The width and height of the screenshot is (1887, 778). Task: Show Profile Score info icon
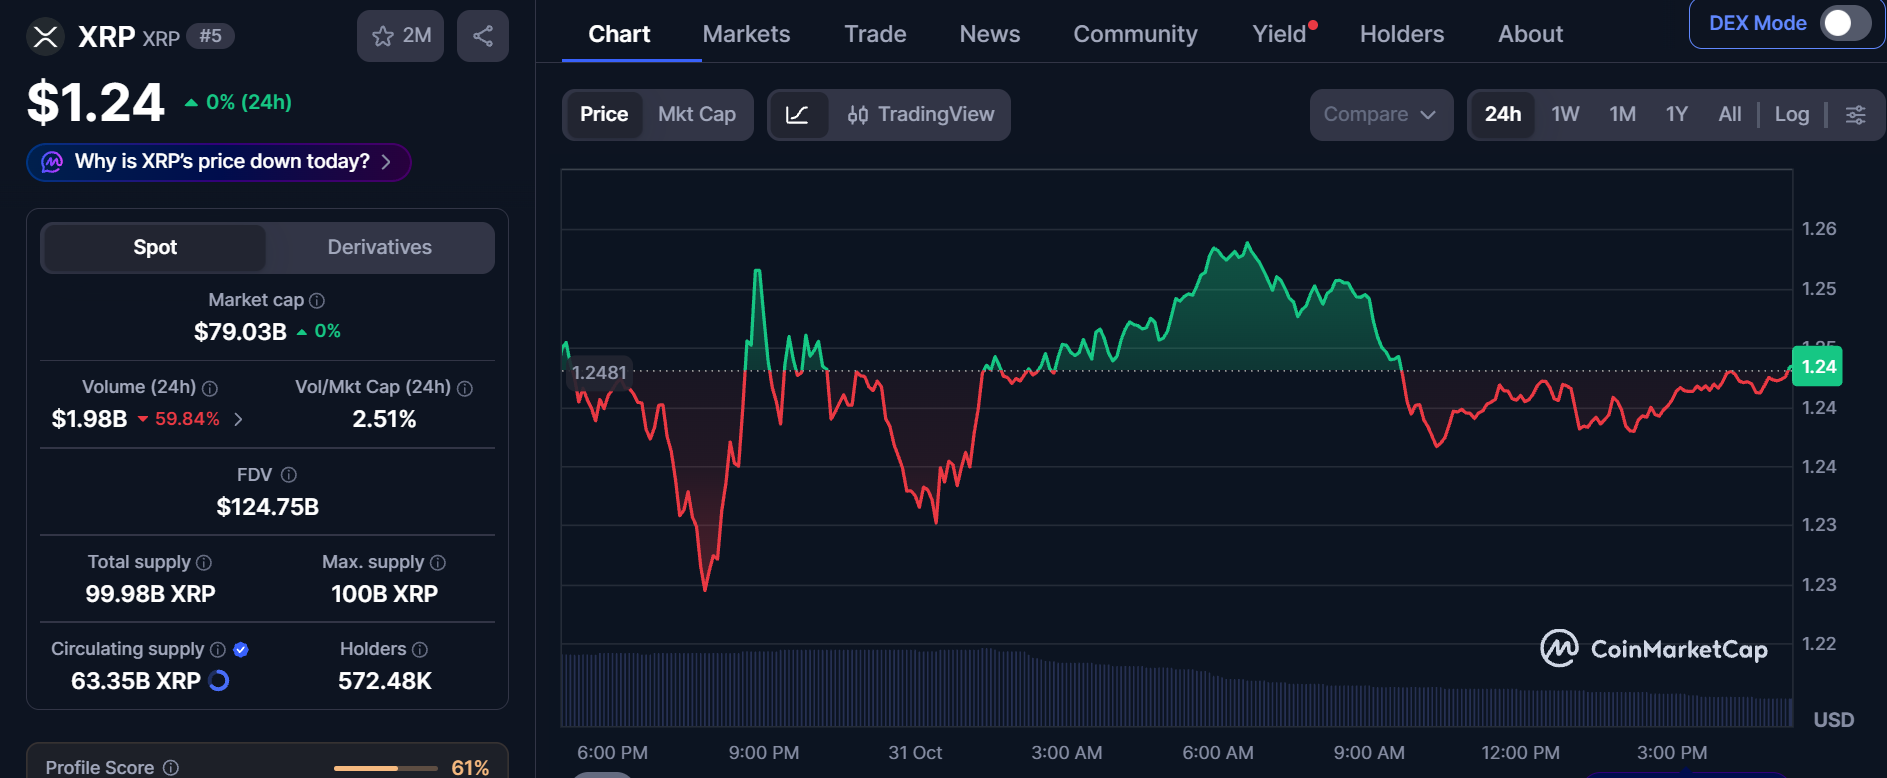pyautogui.click(x=171, y=768)
